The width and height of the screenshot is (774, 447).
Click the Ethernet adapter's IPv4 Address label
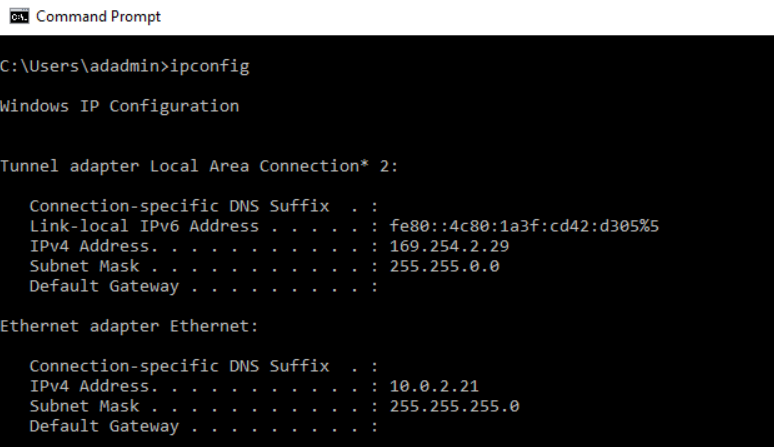(x=90, y=386)
